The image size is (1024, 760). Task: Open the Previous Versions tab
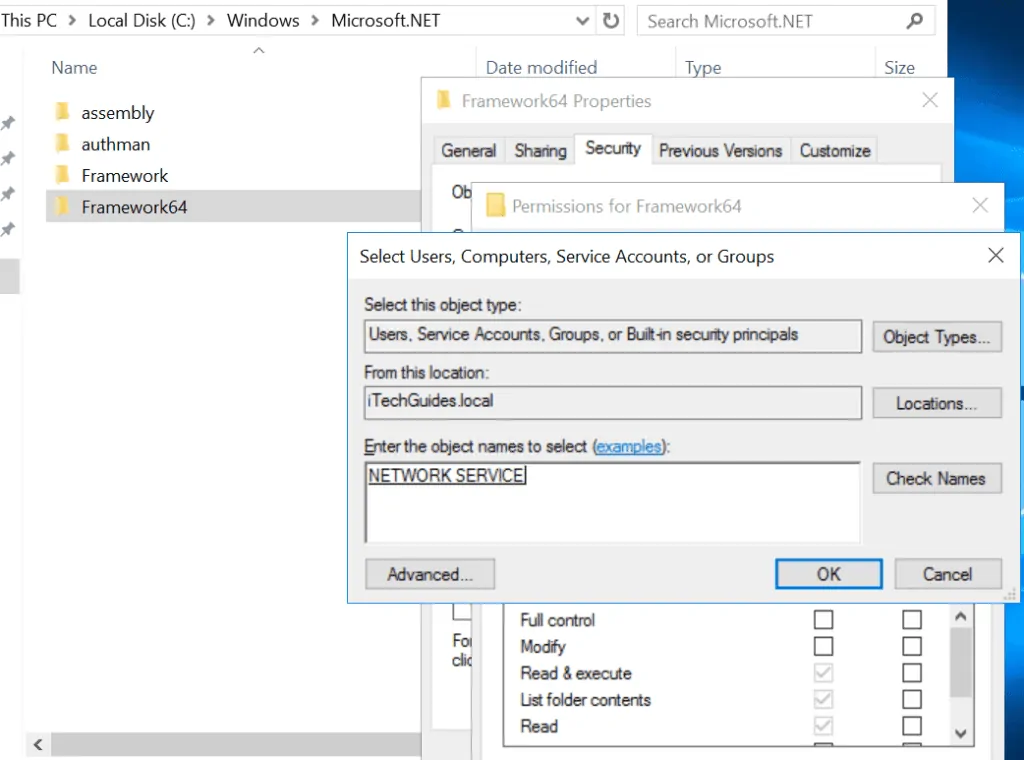[x=721, y=150]
